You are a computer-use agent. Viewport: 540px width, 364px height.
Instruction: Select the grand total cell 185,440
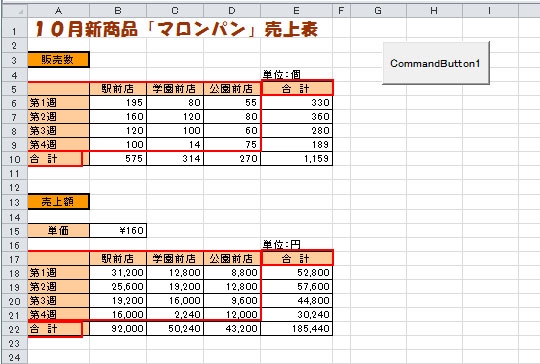(x=297, y=329)
